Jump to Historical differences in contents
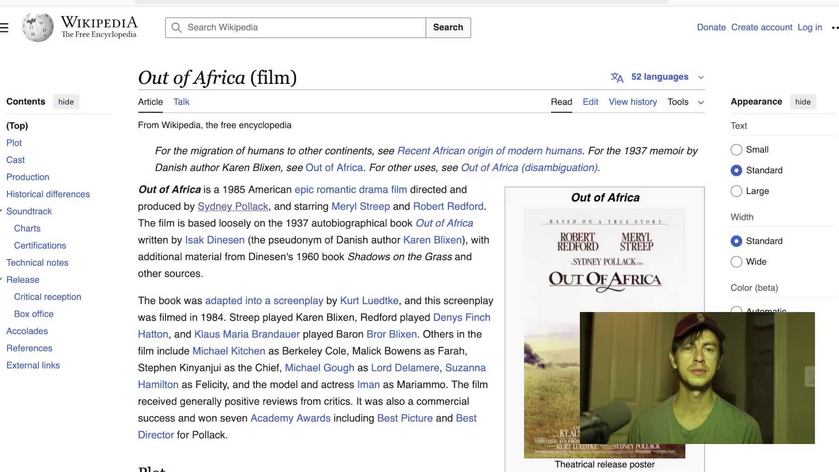 (48, 194)
